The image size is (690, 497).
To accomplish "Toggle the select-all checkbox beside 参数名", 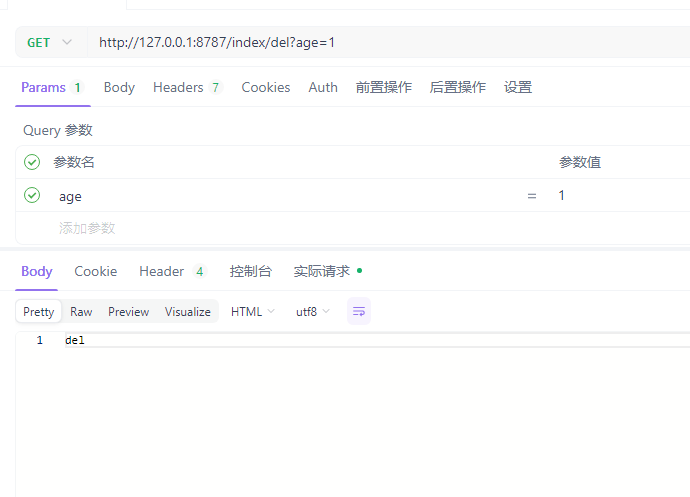I will (x=32, y=162).
